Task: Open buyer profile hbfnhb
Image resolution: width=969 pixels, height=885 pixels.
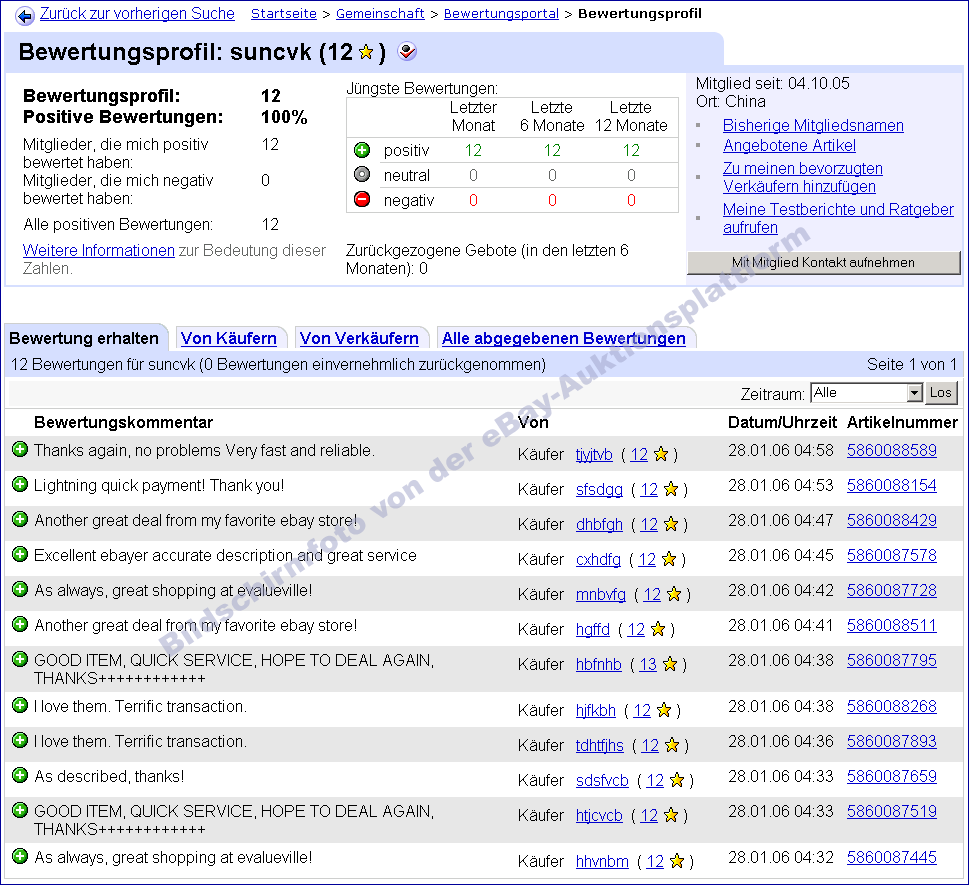Action: [x=599, y=664]
